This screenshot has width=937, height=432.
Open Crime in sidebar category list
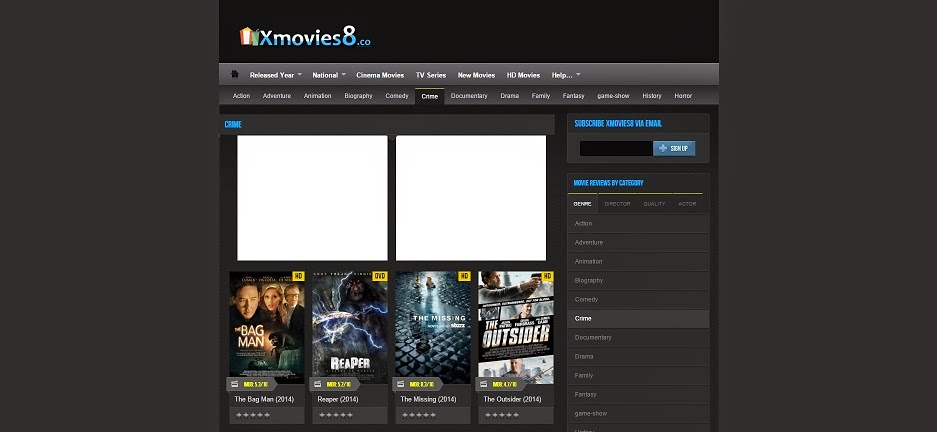[638, 318]
